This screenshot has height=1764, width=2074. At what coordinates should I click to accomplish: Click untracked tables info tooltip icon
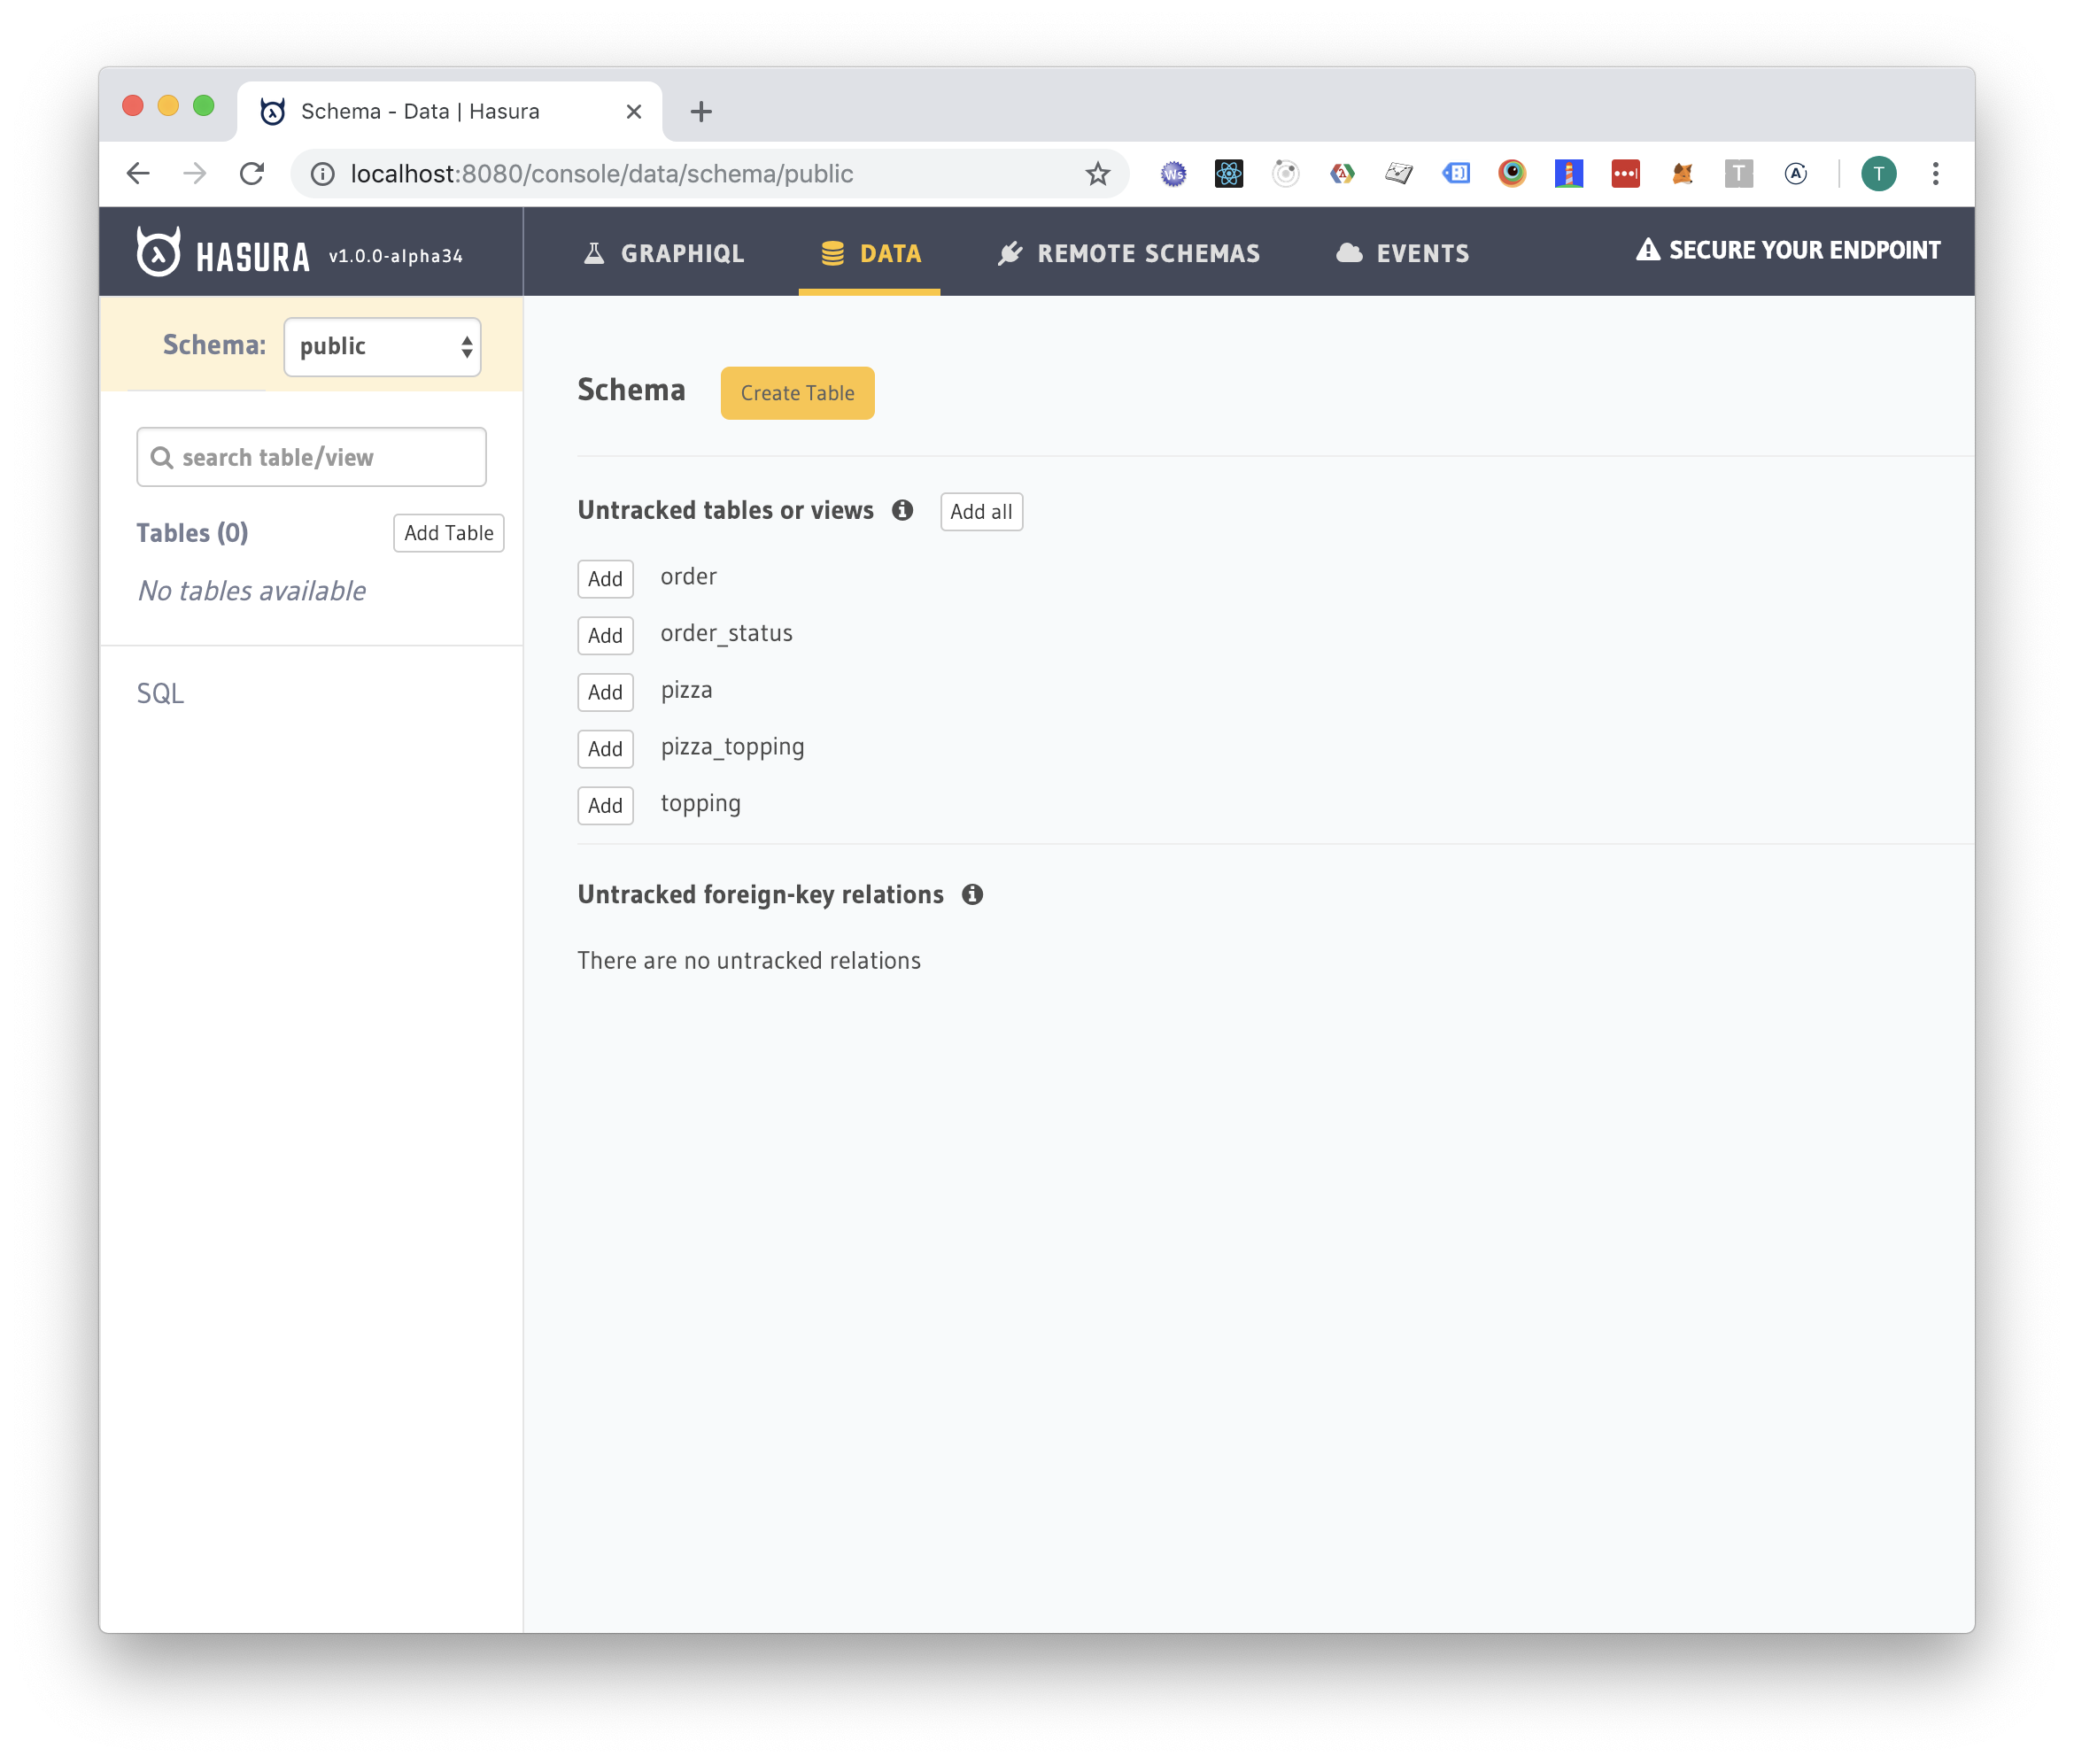coord(903,509)
